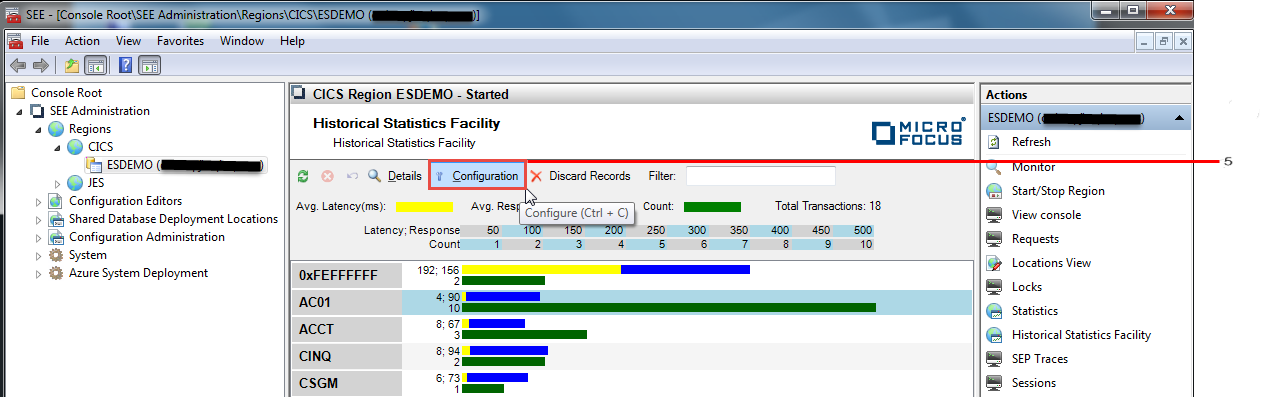Open Details with magnifier
This screenshot has width=1288, height=397.
pos(395,176)
